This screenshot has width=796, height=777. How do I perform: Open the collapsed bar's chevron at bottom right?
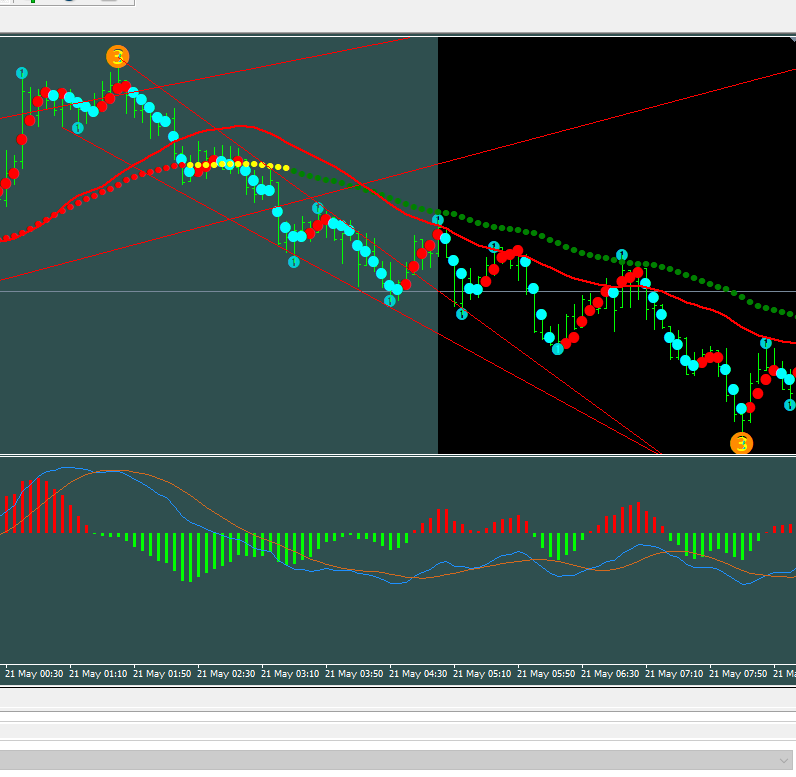pyautogui.click(x=783, y=760)
